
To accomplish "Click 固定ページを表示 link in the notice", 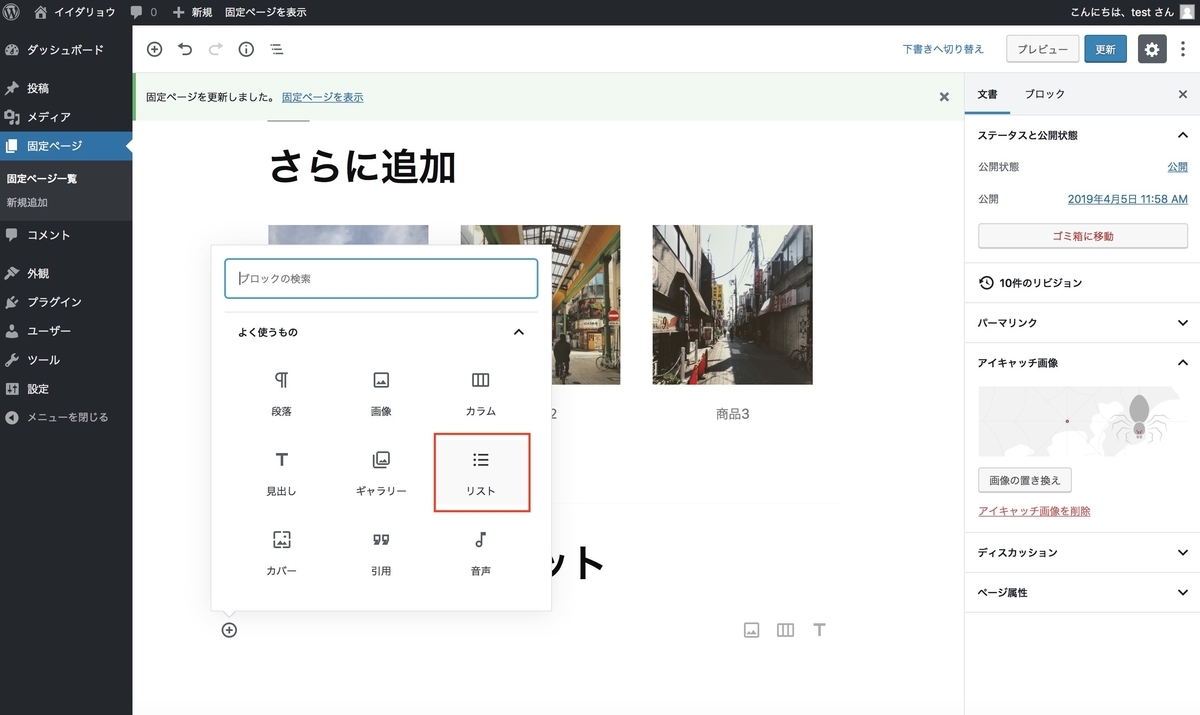I will point(322,97).
